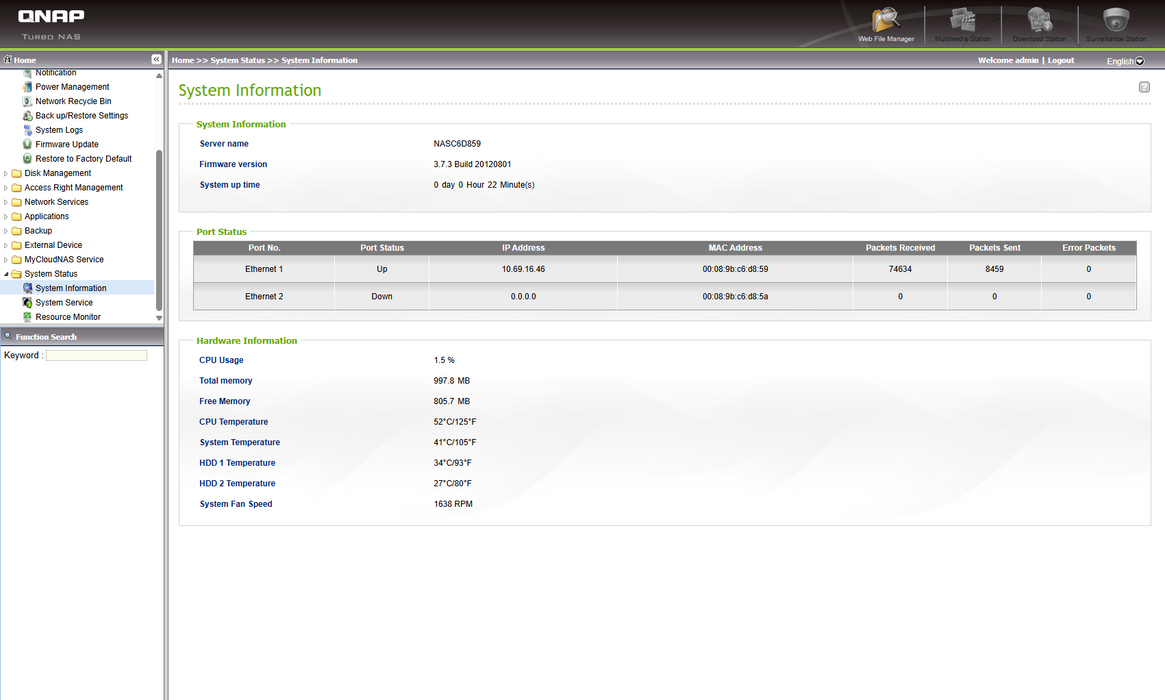
Task: Expand the Applications tree node
Action: pos(6,216)
